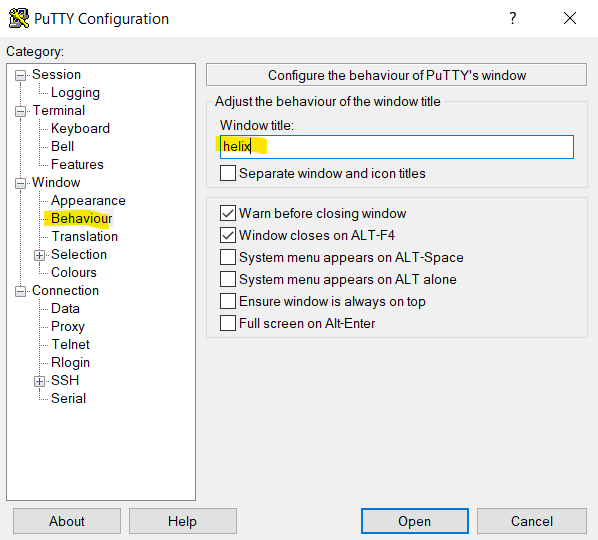Open the Appearance category
The width and height of the screenshot is (598, 540).
point(88,201)
